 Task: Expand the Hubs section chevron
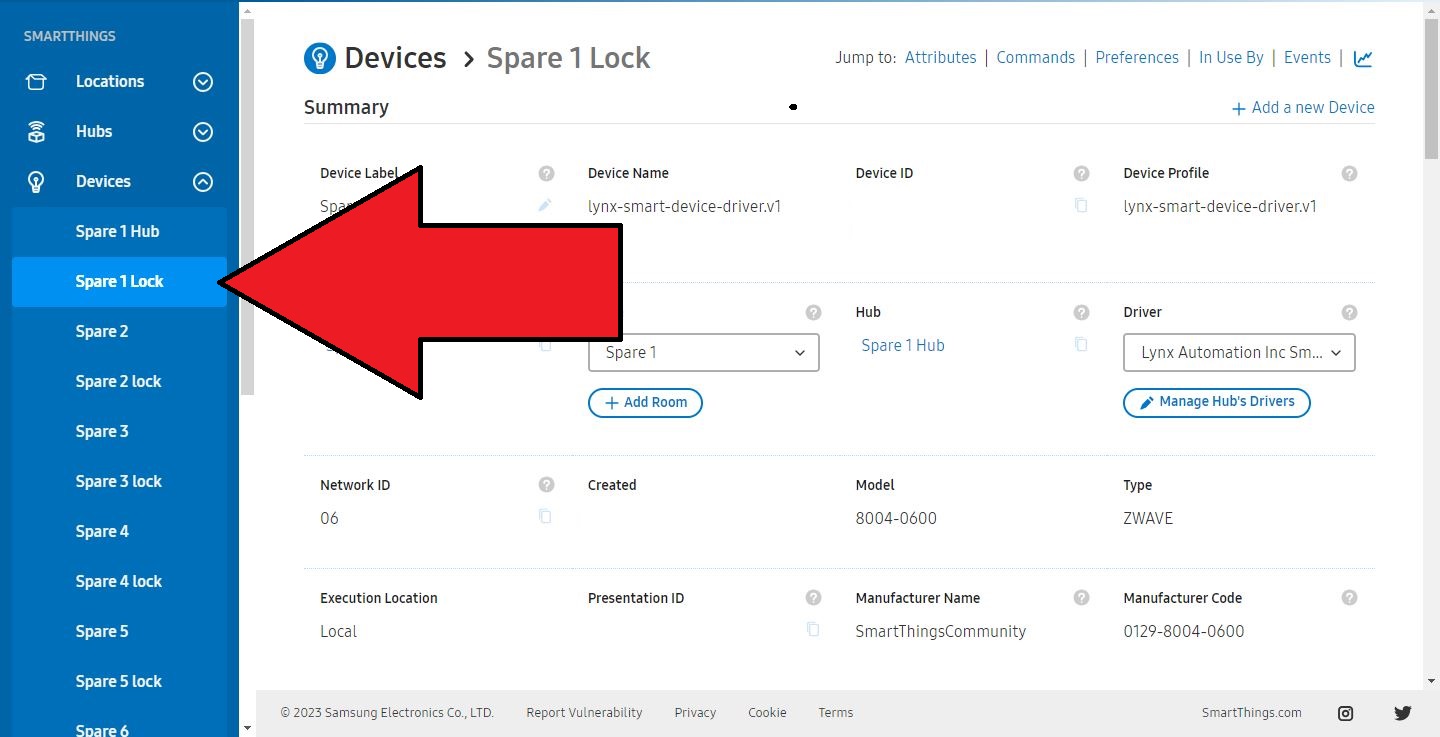(x=203, y=132)
